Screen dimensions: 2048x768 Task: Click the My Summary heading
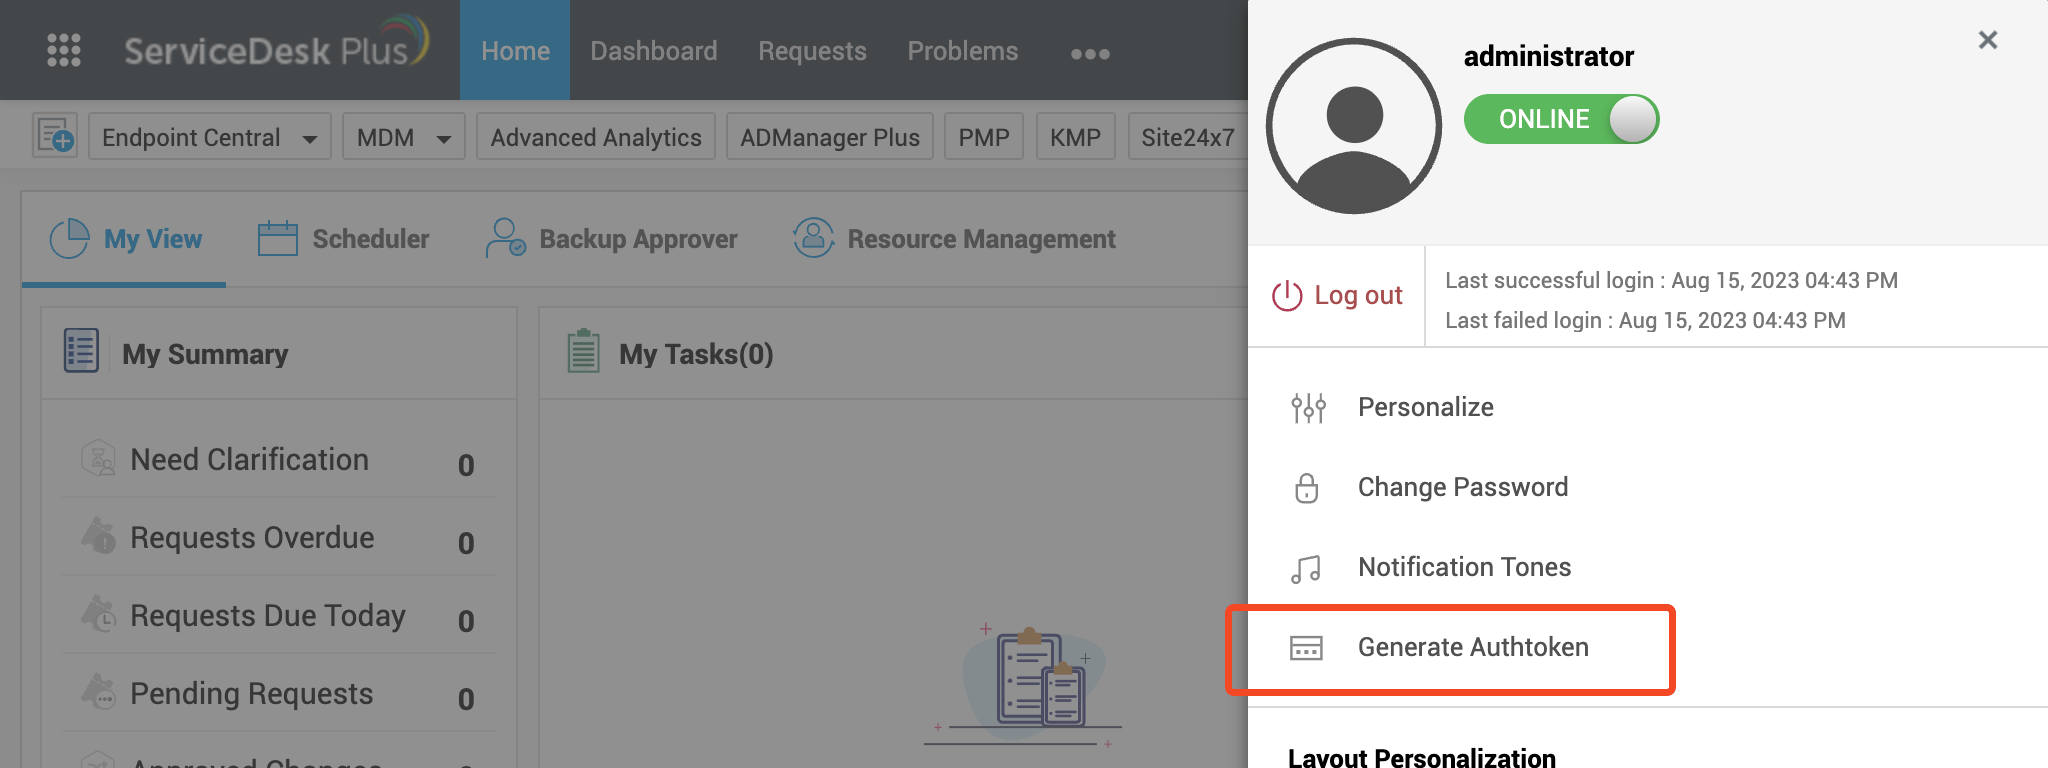(x=205, y=354)
